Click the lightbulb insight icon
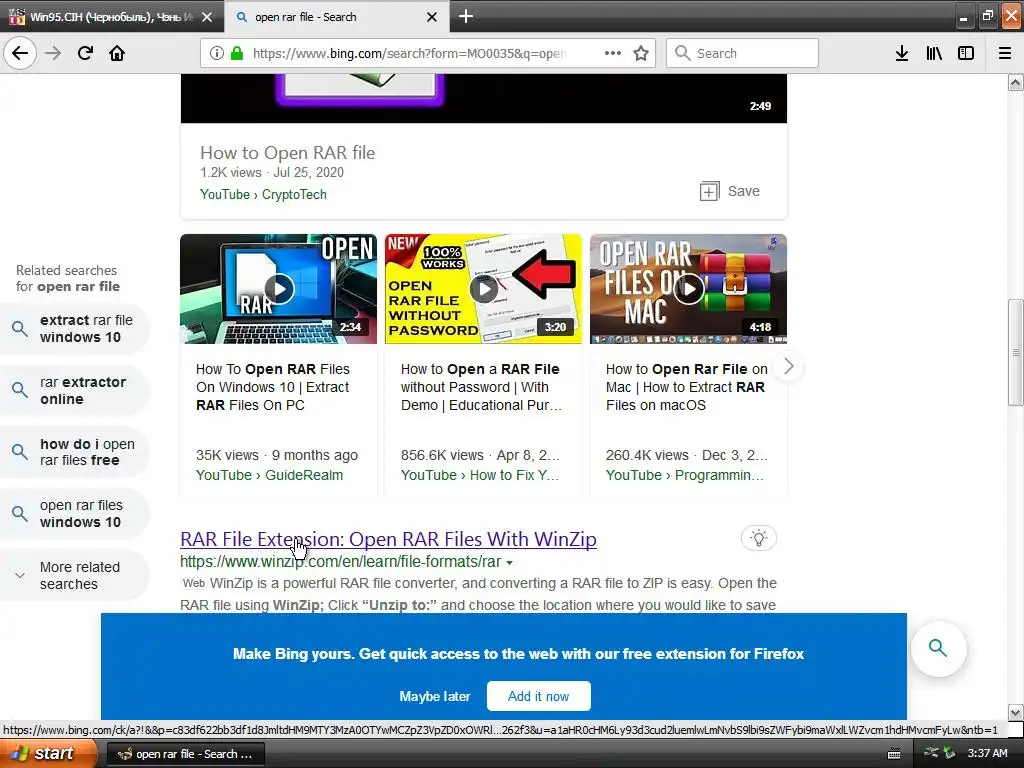Viewport: 1024px width, 768px height. (x=759, y=538)
